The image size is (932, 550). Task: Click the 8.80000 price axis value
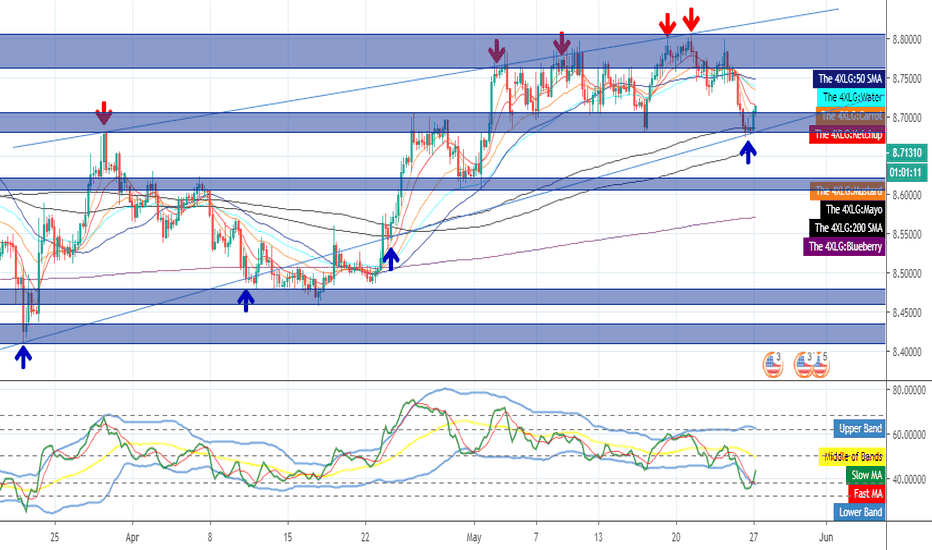906,40
